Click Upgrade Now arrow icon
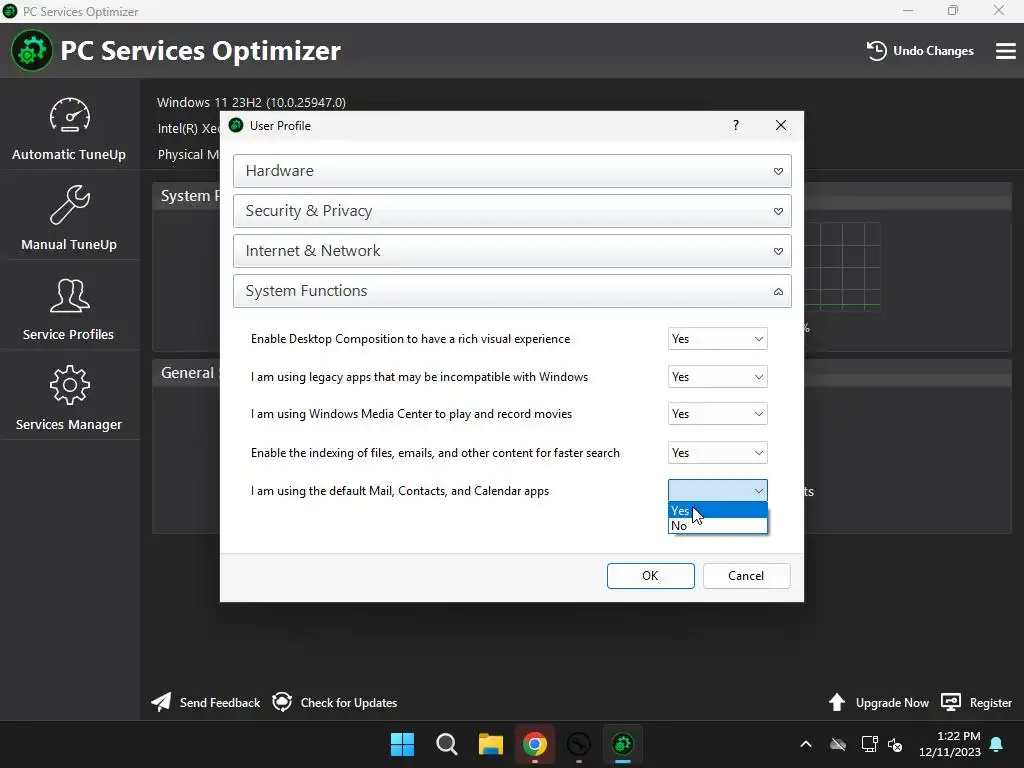1024x768 pixels. (837, 702)
